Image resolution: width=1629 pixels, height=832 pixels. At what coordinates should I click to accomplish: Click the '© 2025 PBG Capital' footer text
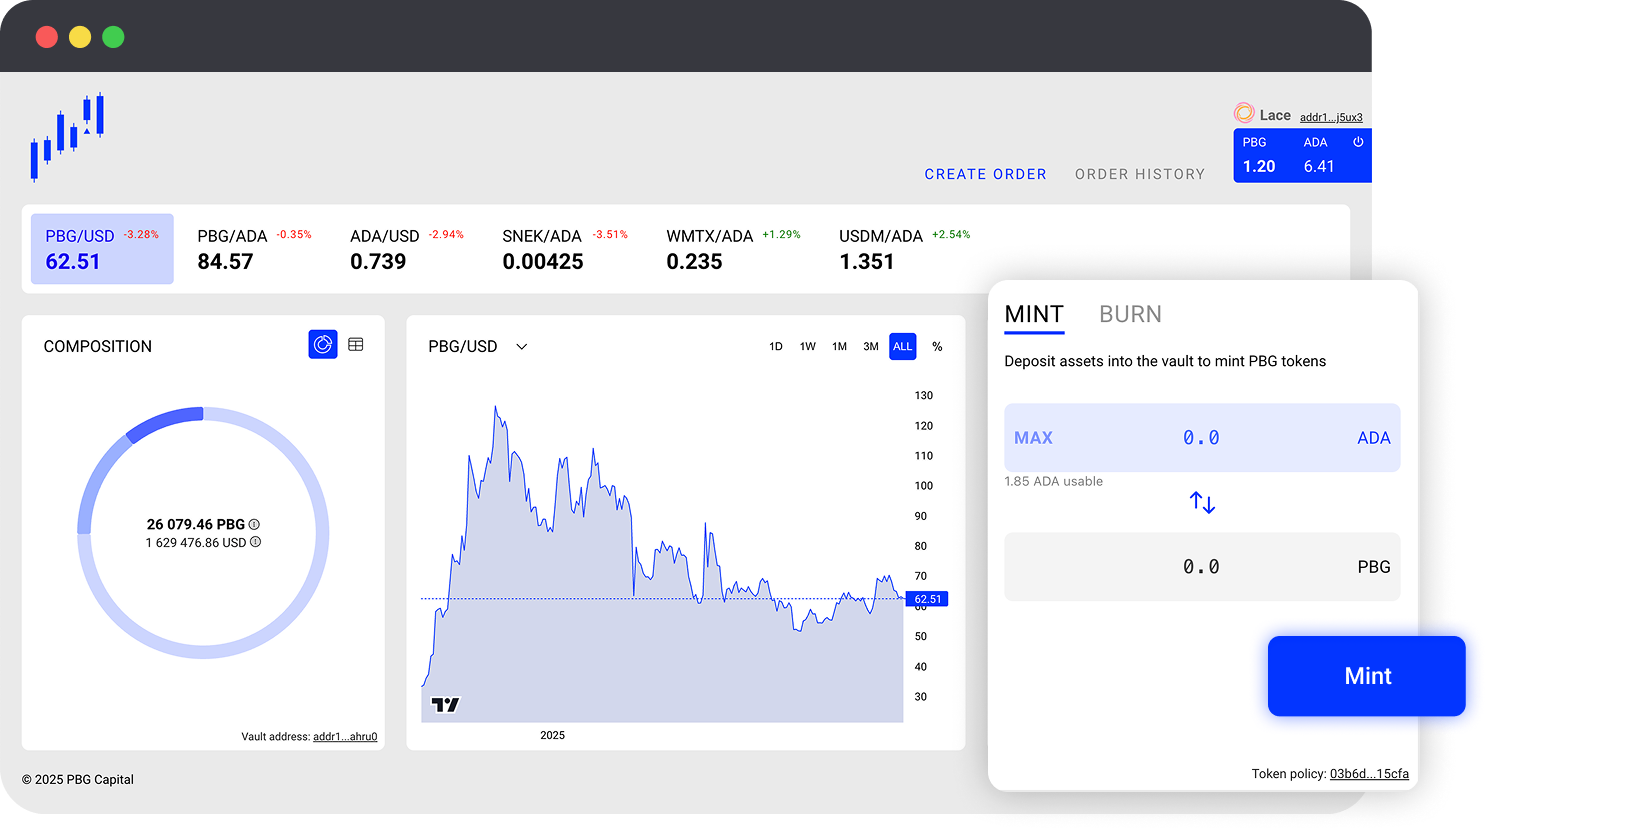click(78, 780)
